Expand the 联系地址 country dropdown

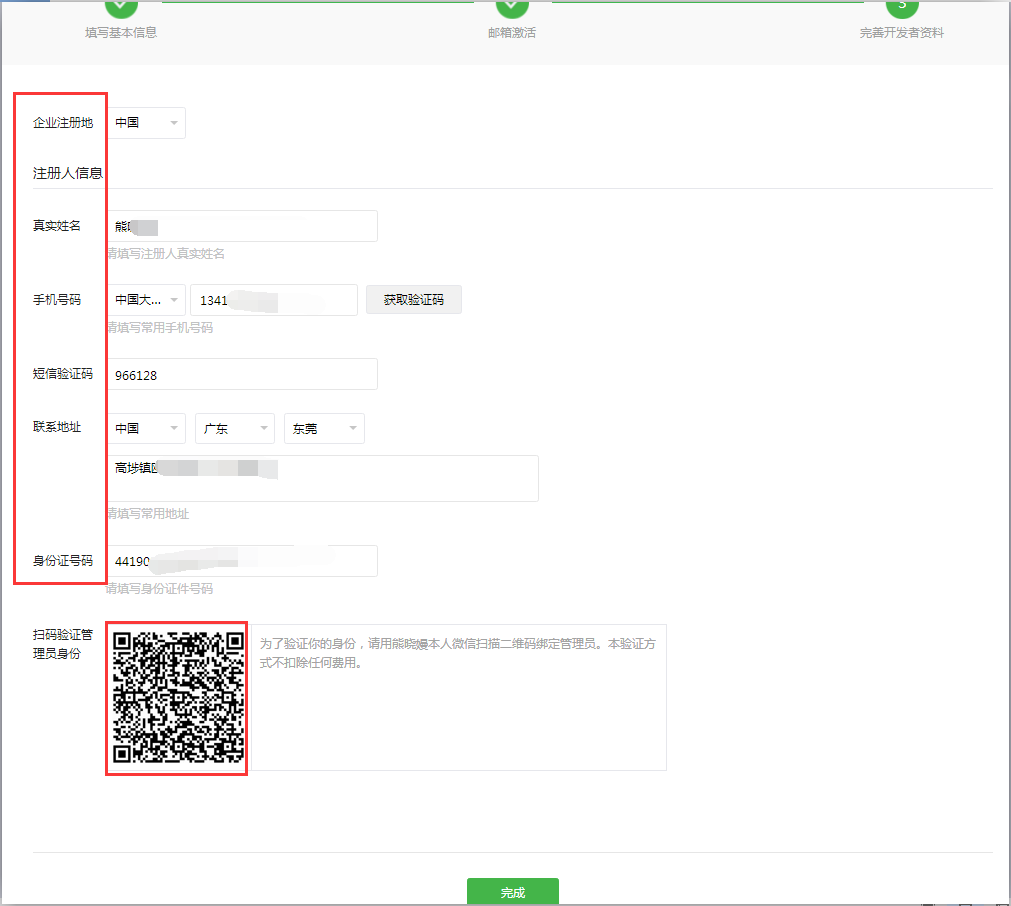tap(146, 428)
